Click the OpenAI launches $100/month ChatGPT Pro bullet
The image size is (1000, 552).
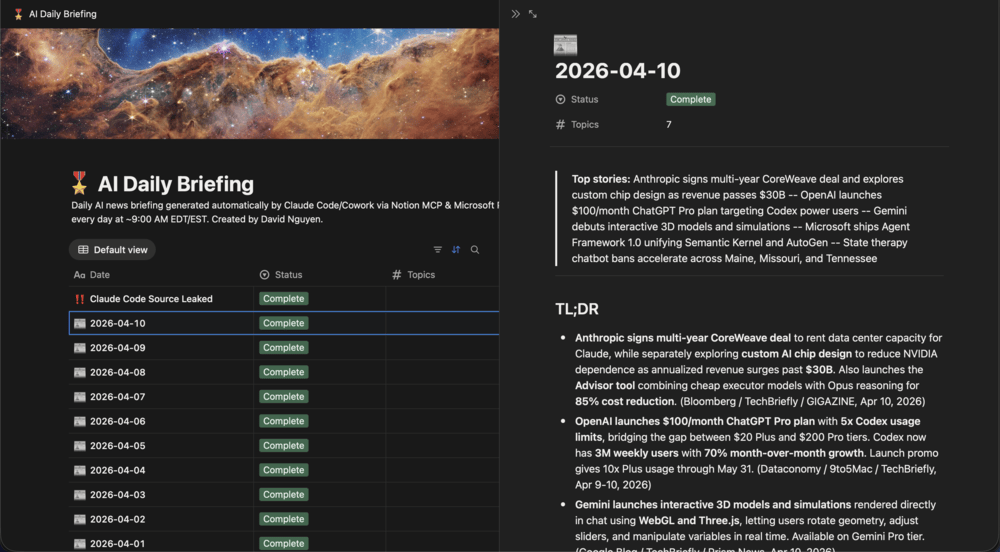pos(756,453)
